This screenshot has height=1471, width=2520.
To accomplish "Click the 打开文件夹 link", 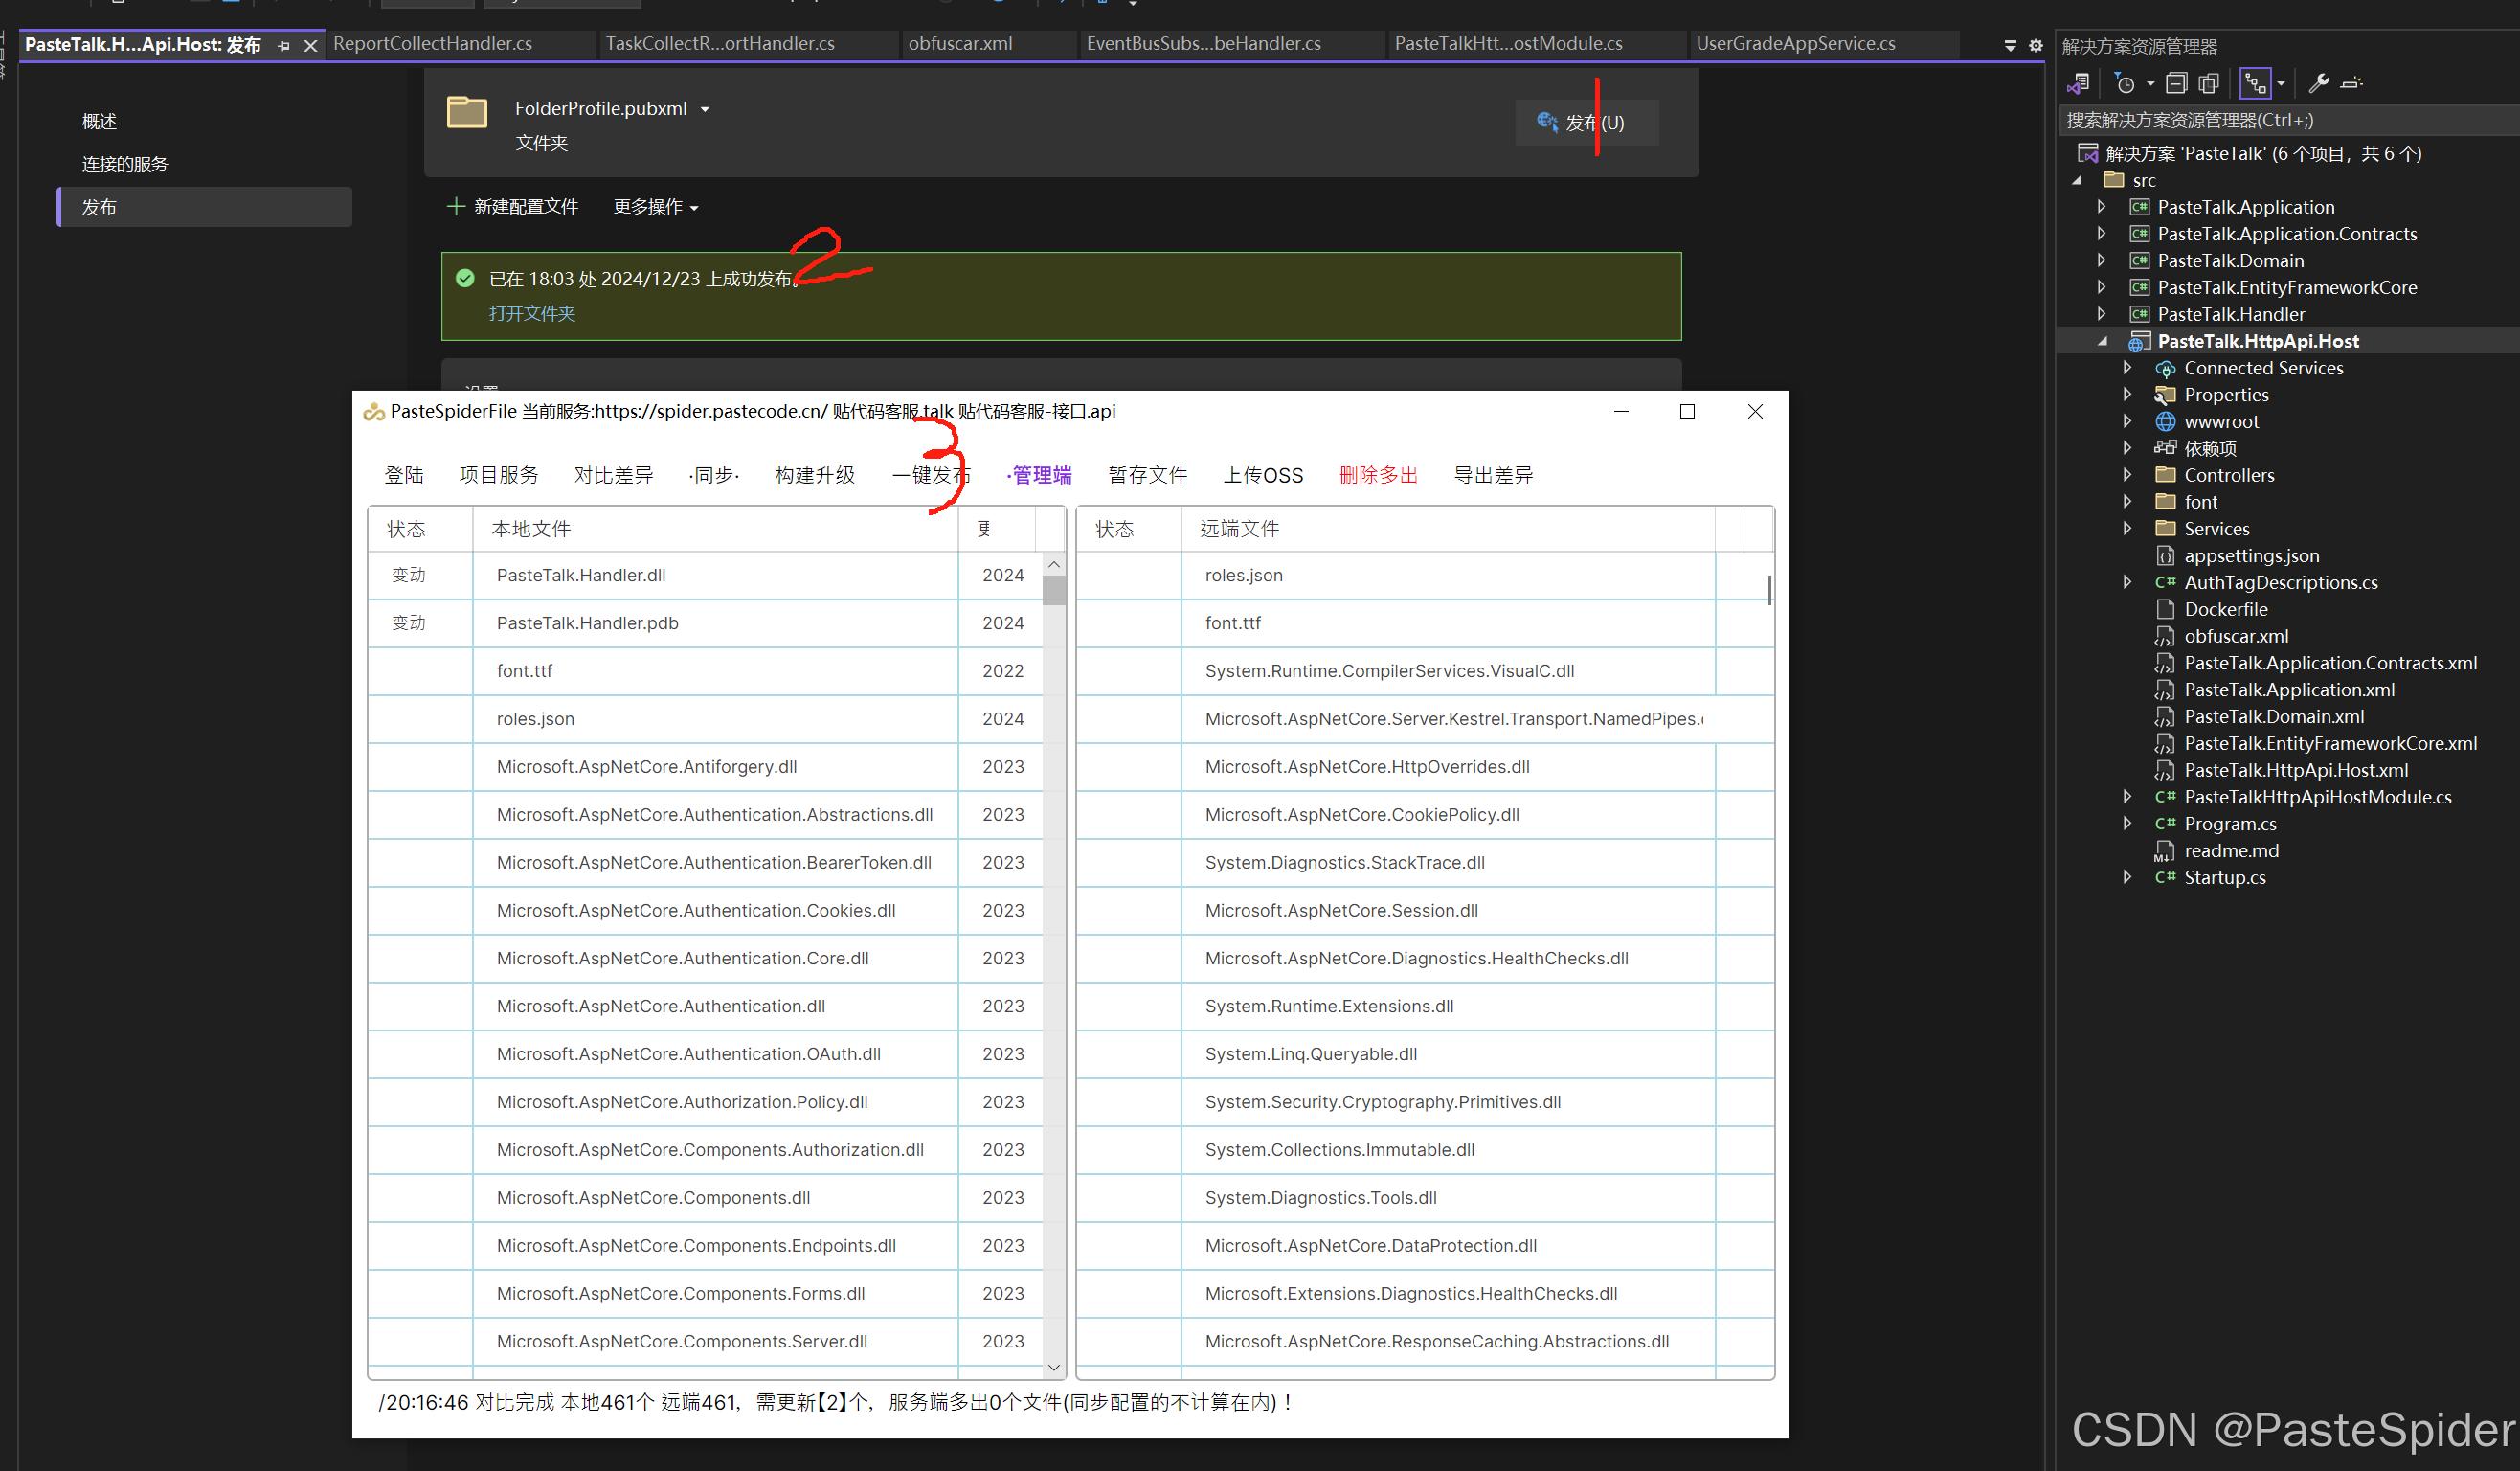I will pyautogui.click(x=532, y=313).
